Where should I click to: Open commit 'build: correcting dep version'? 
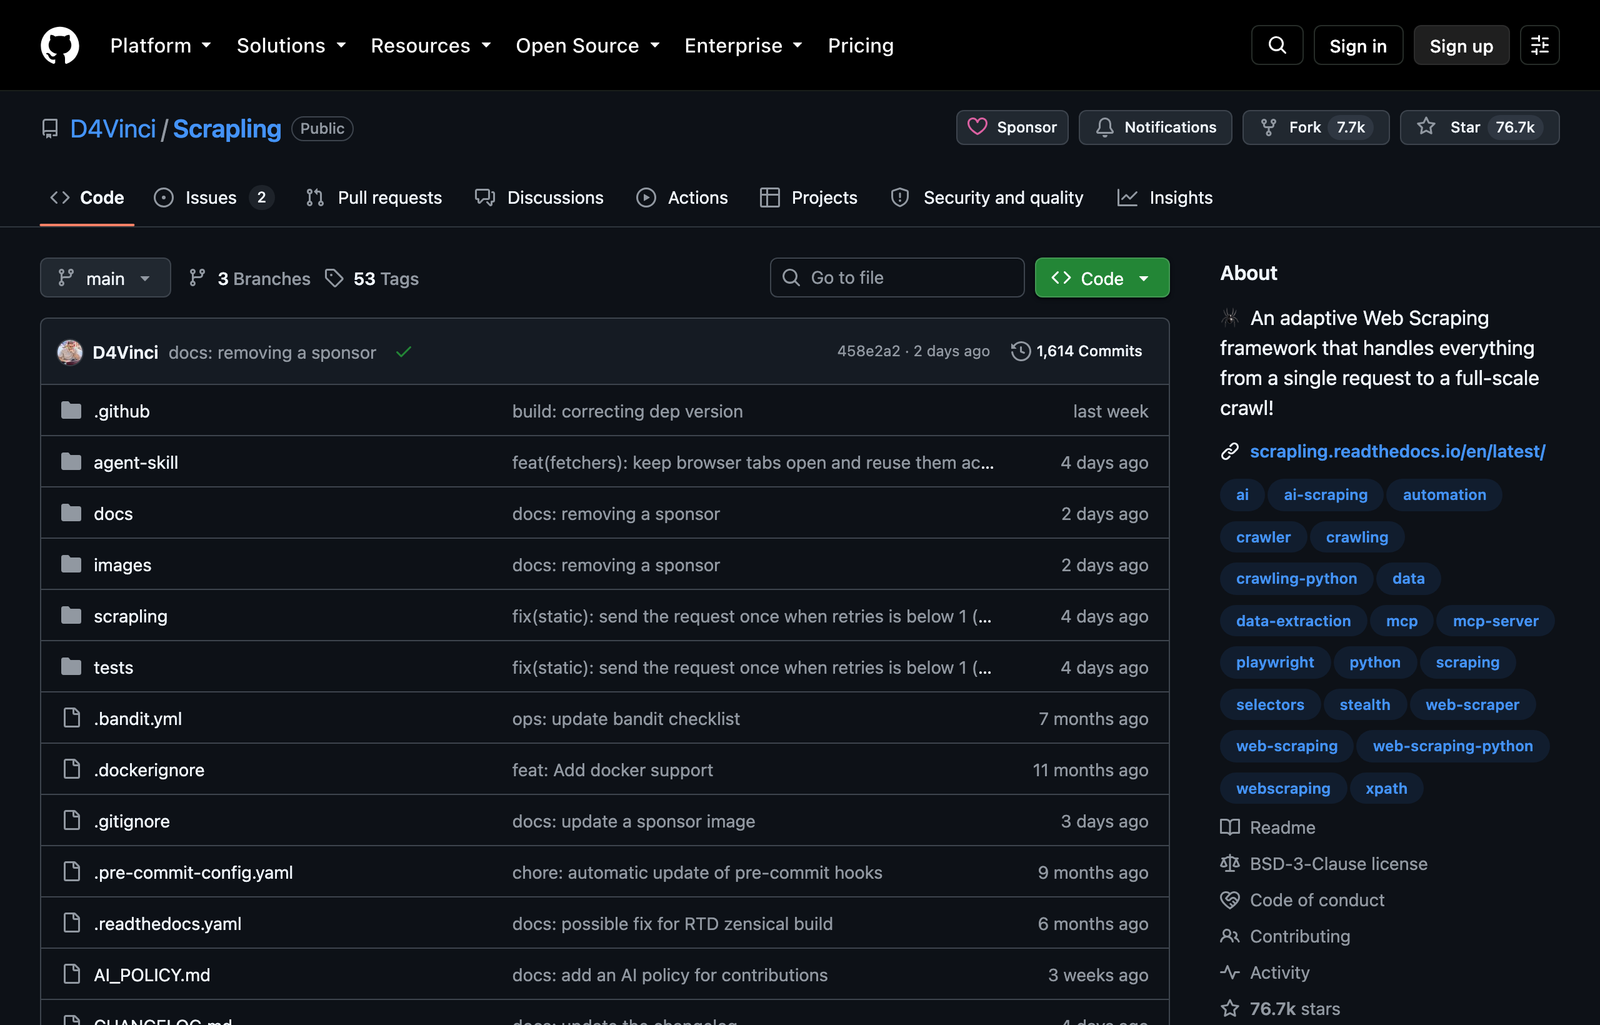(627, 411)
